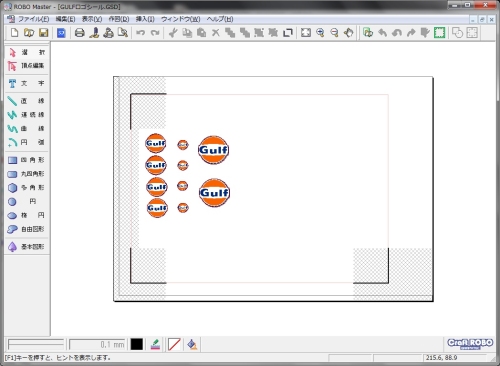Open the ファイル(F) menu
This screenshot has width=500, height=366.
[x=33, y=19]
